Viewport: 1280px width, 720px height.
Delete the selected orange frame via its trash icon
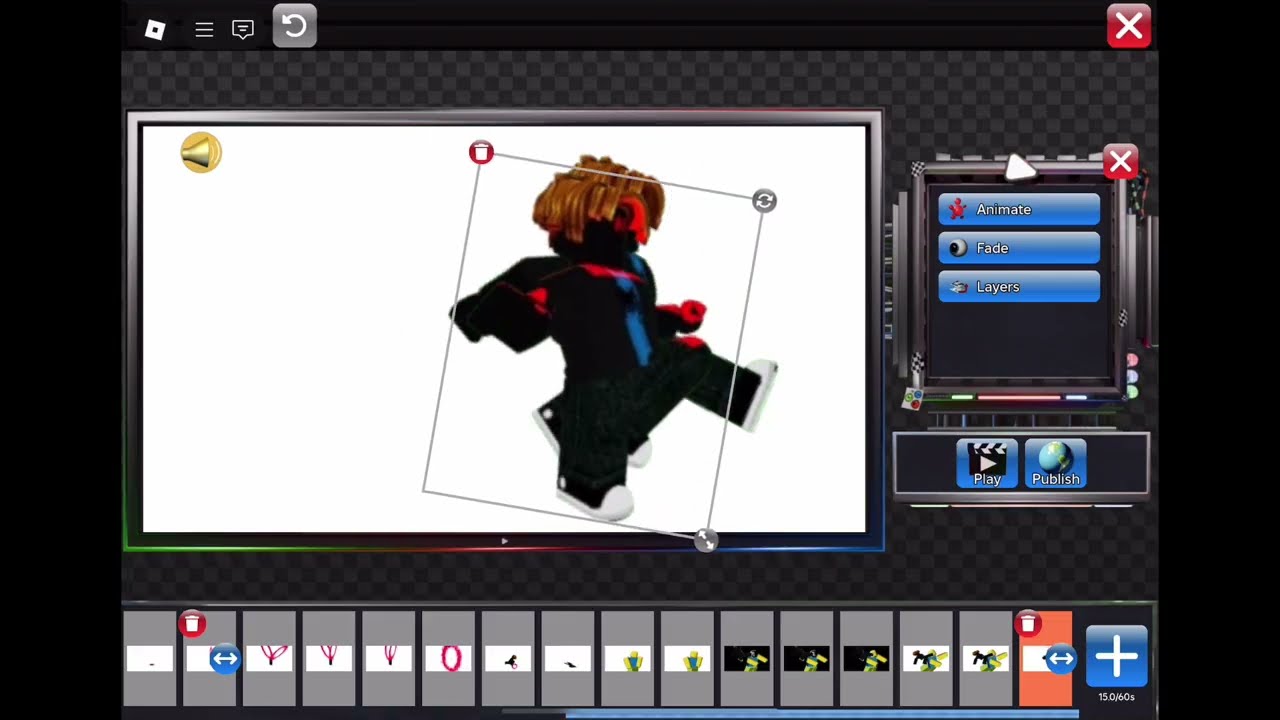point(1027,624)
